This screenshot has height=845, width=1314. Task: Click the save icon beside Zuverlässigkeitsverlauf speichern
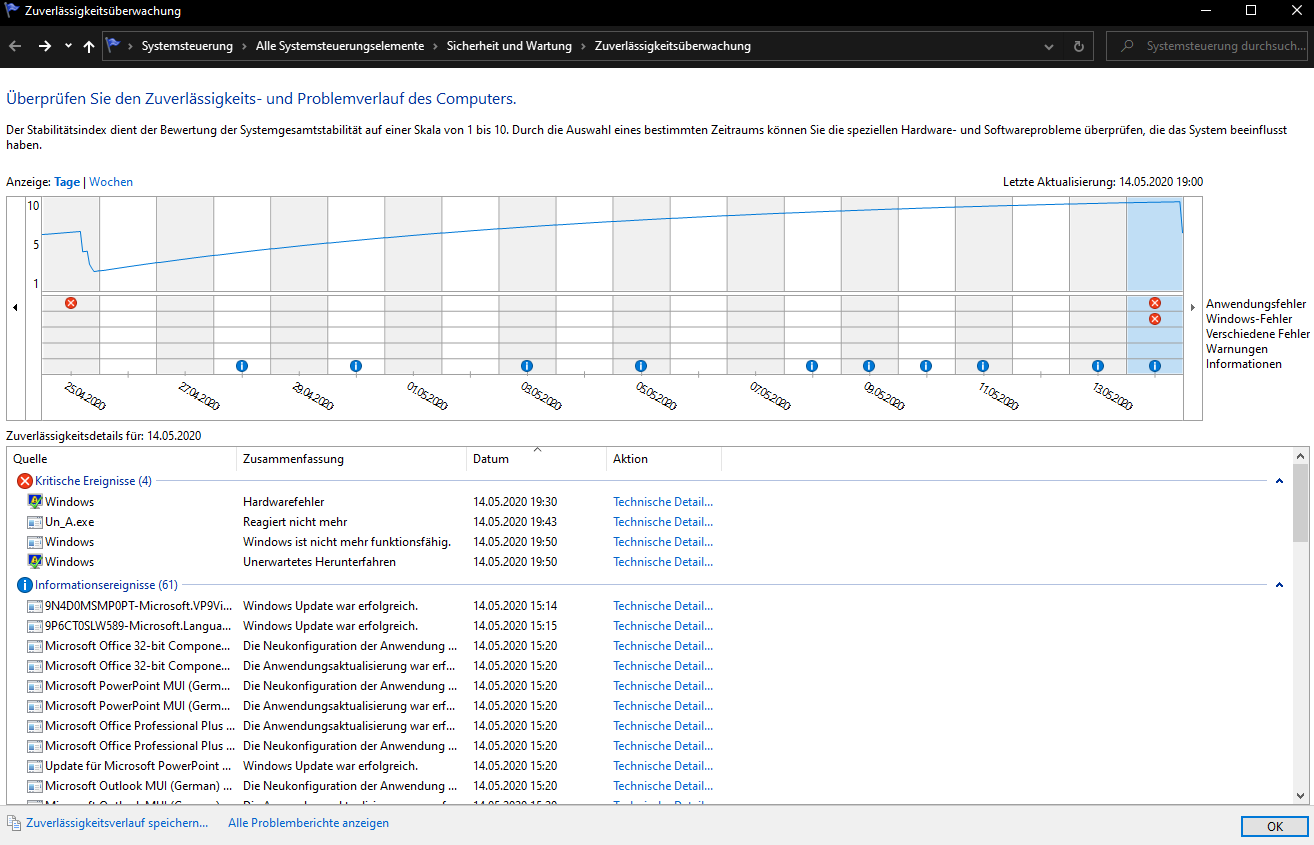[x=14, y=823]
